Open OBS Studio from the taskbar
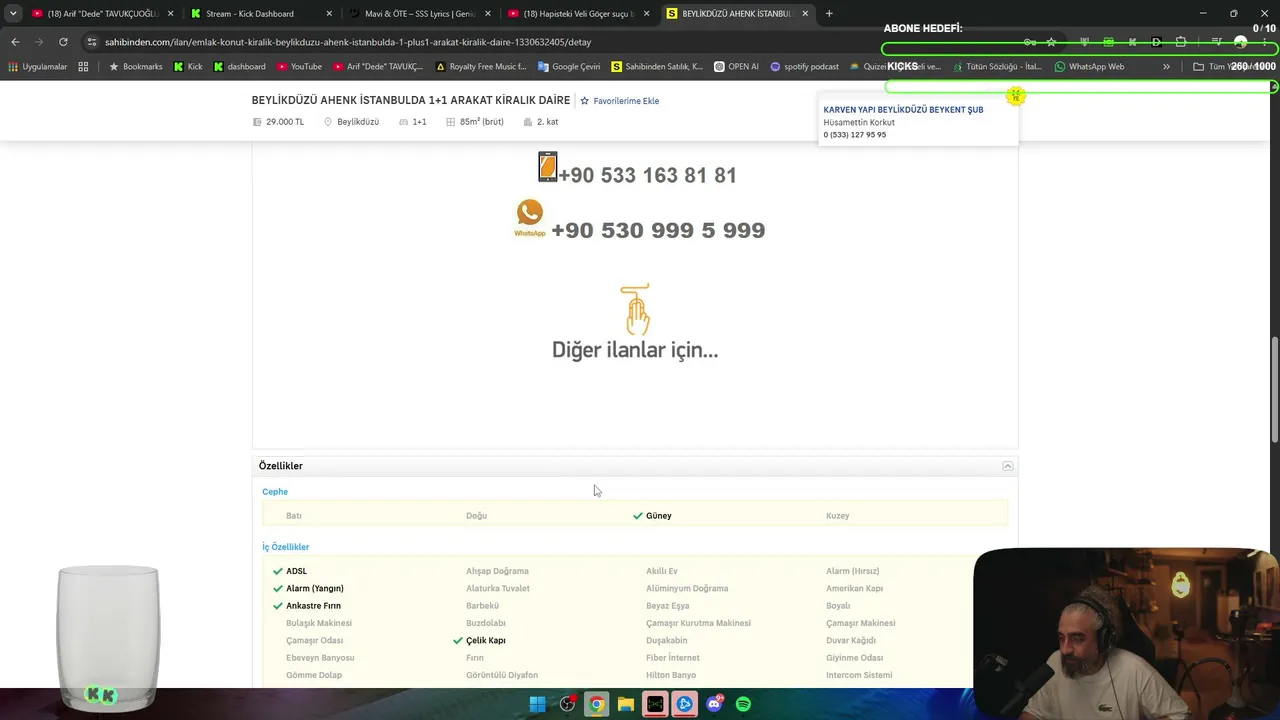 click(567, 704)
